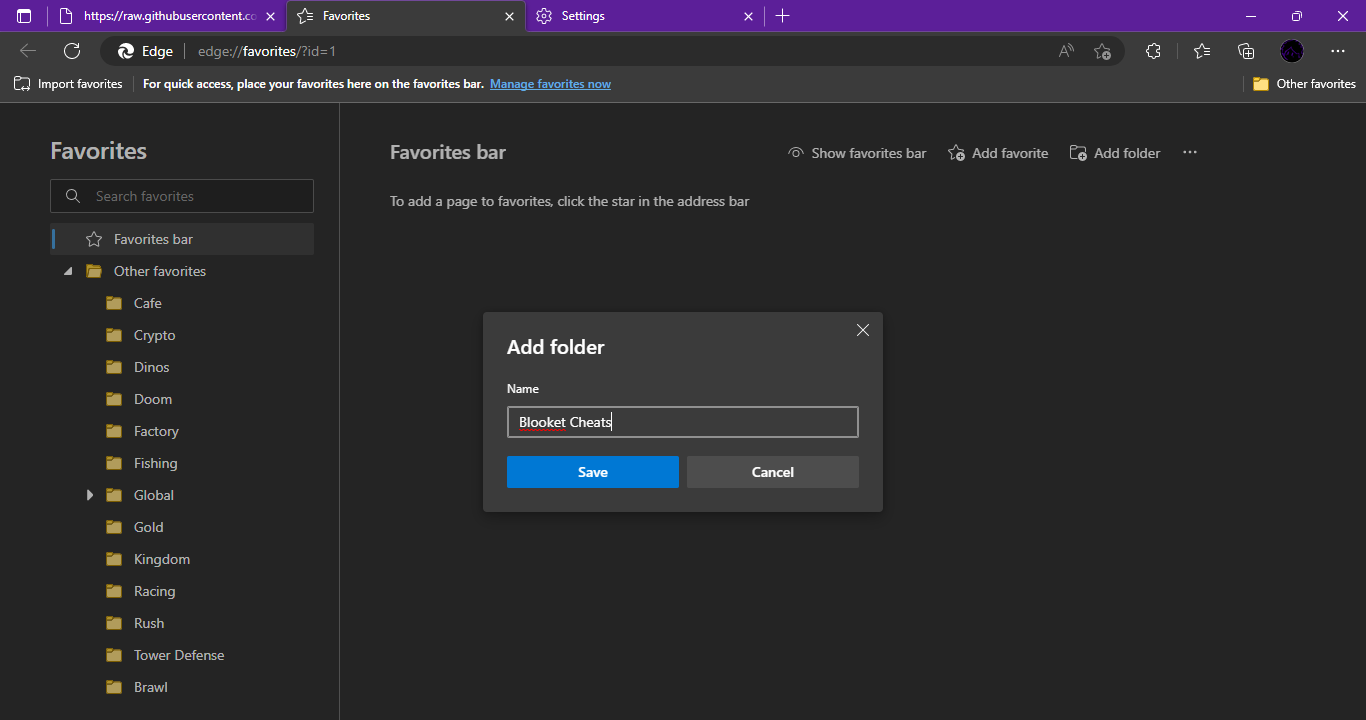This screenshot has height=720, width=1366.
Task: Open the Manage favorites now link
Action: coord(550,84)
